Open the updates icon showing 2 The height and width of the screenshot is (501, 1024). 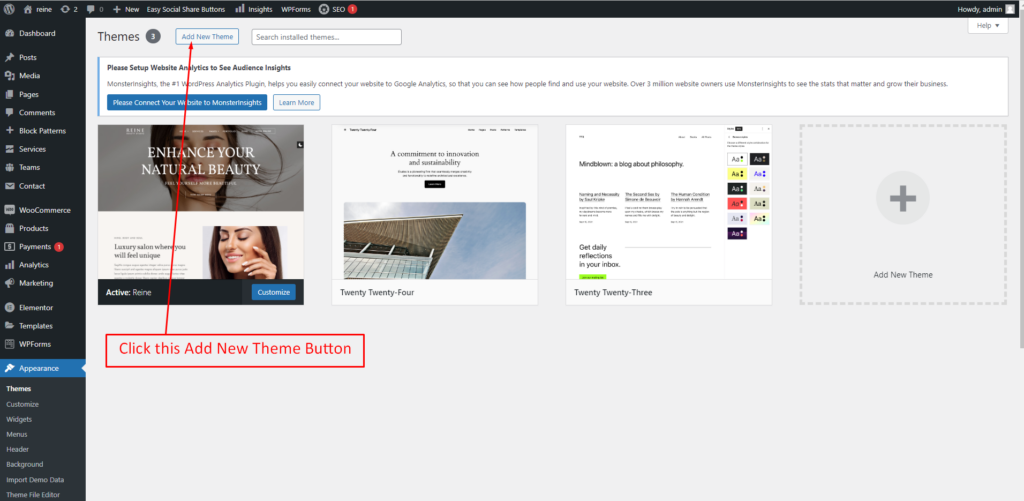click(x=65, y=9)
